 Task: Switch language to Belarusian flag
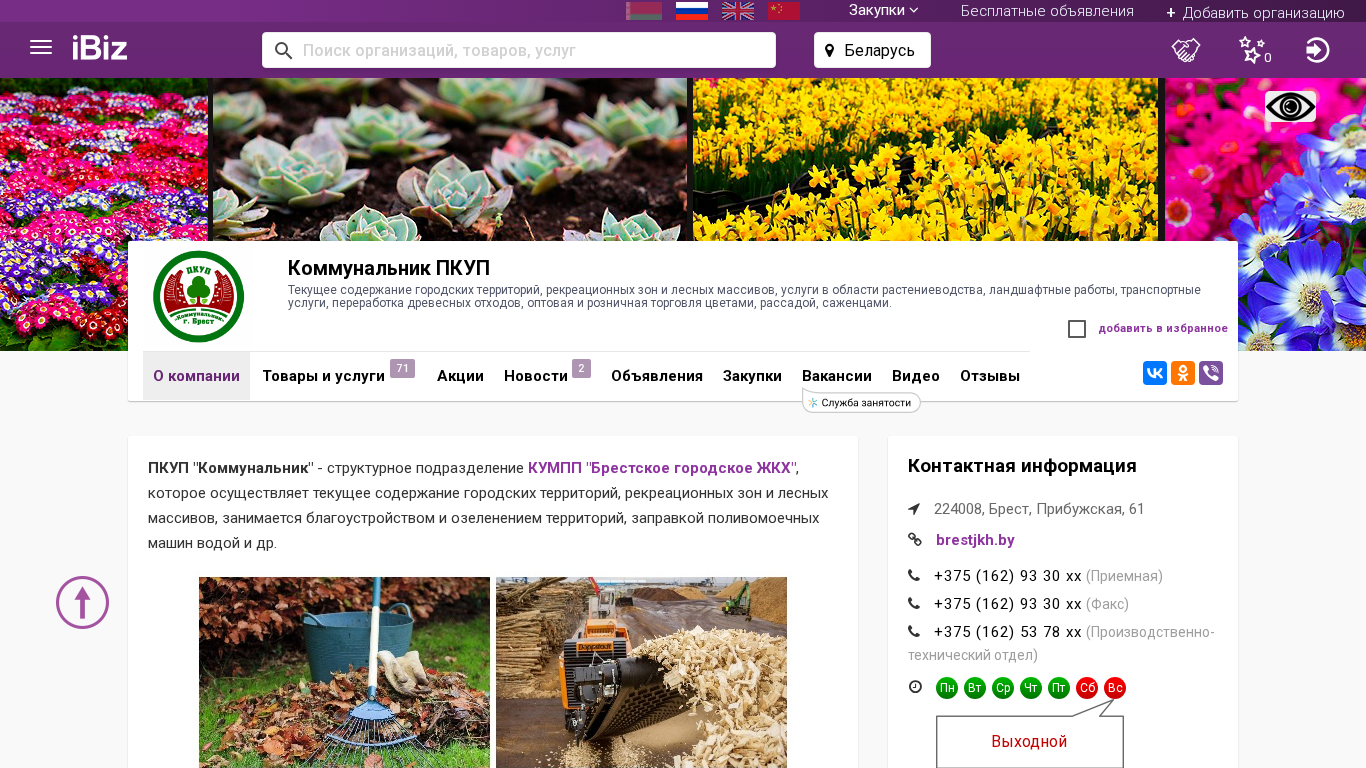[x=644, y=11]
